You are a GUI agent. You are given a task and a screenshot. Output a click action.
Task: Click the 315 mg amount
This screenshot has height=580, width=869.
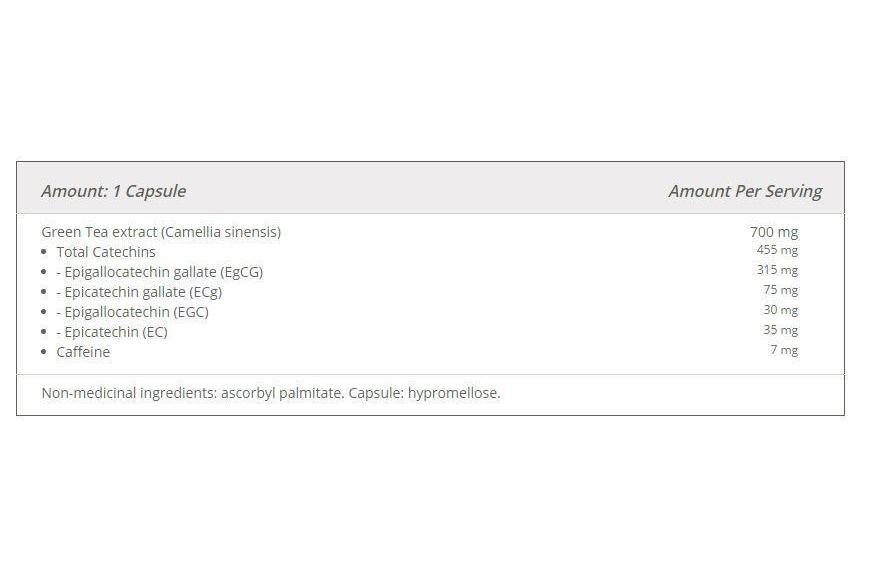pos(777,270)
